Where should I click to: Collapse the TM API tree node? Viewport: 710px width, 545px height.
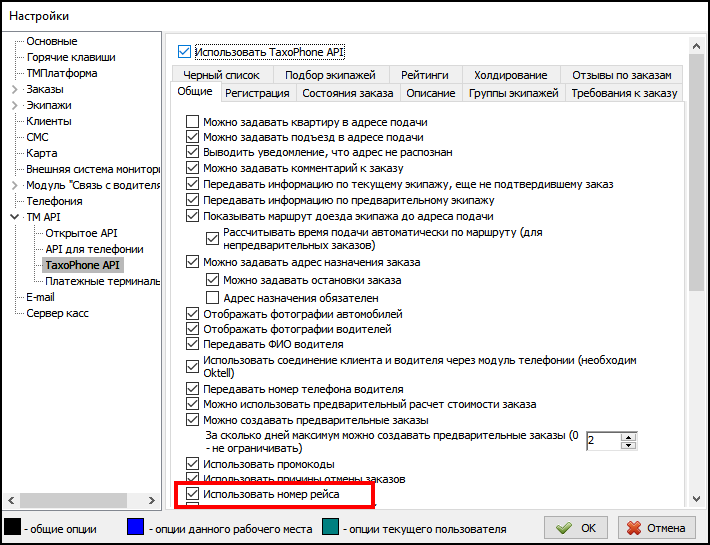click(14, 217)
